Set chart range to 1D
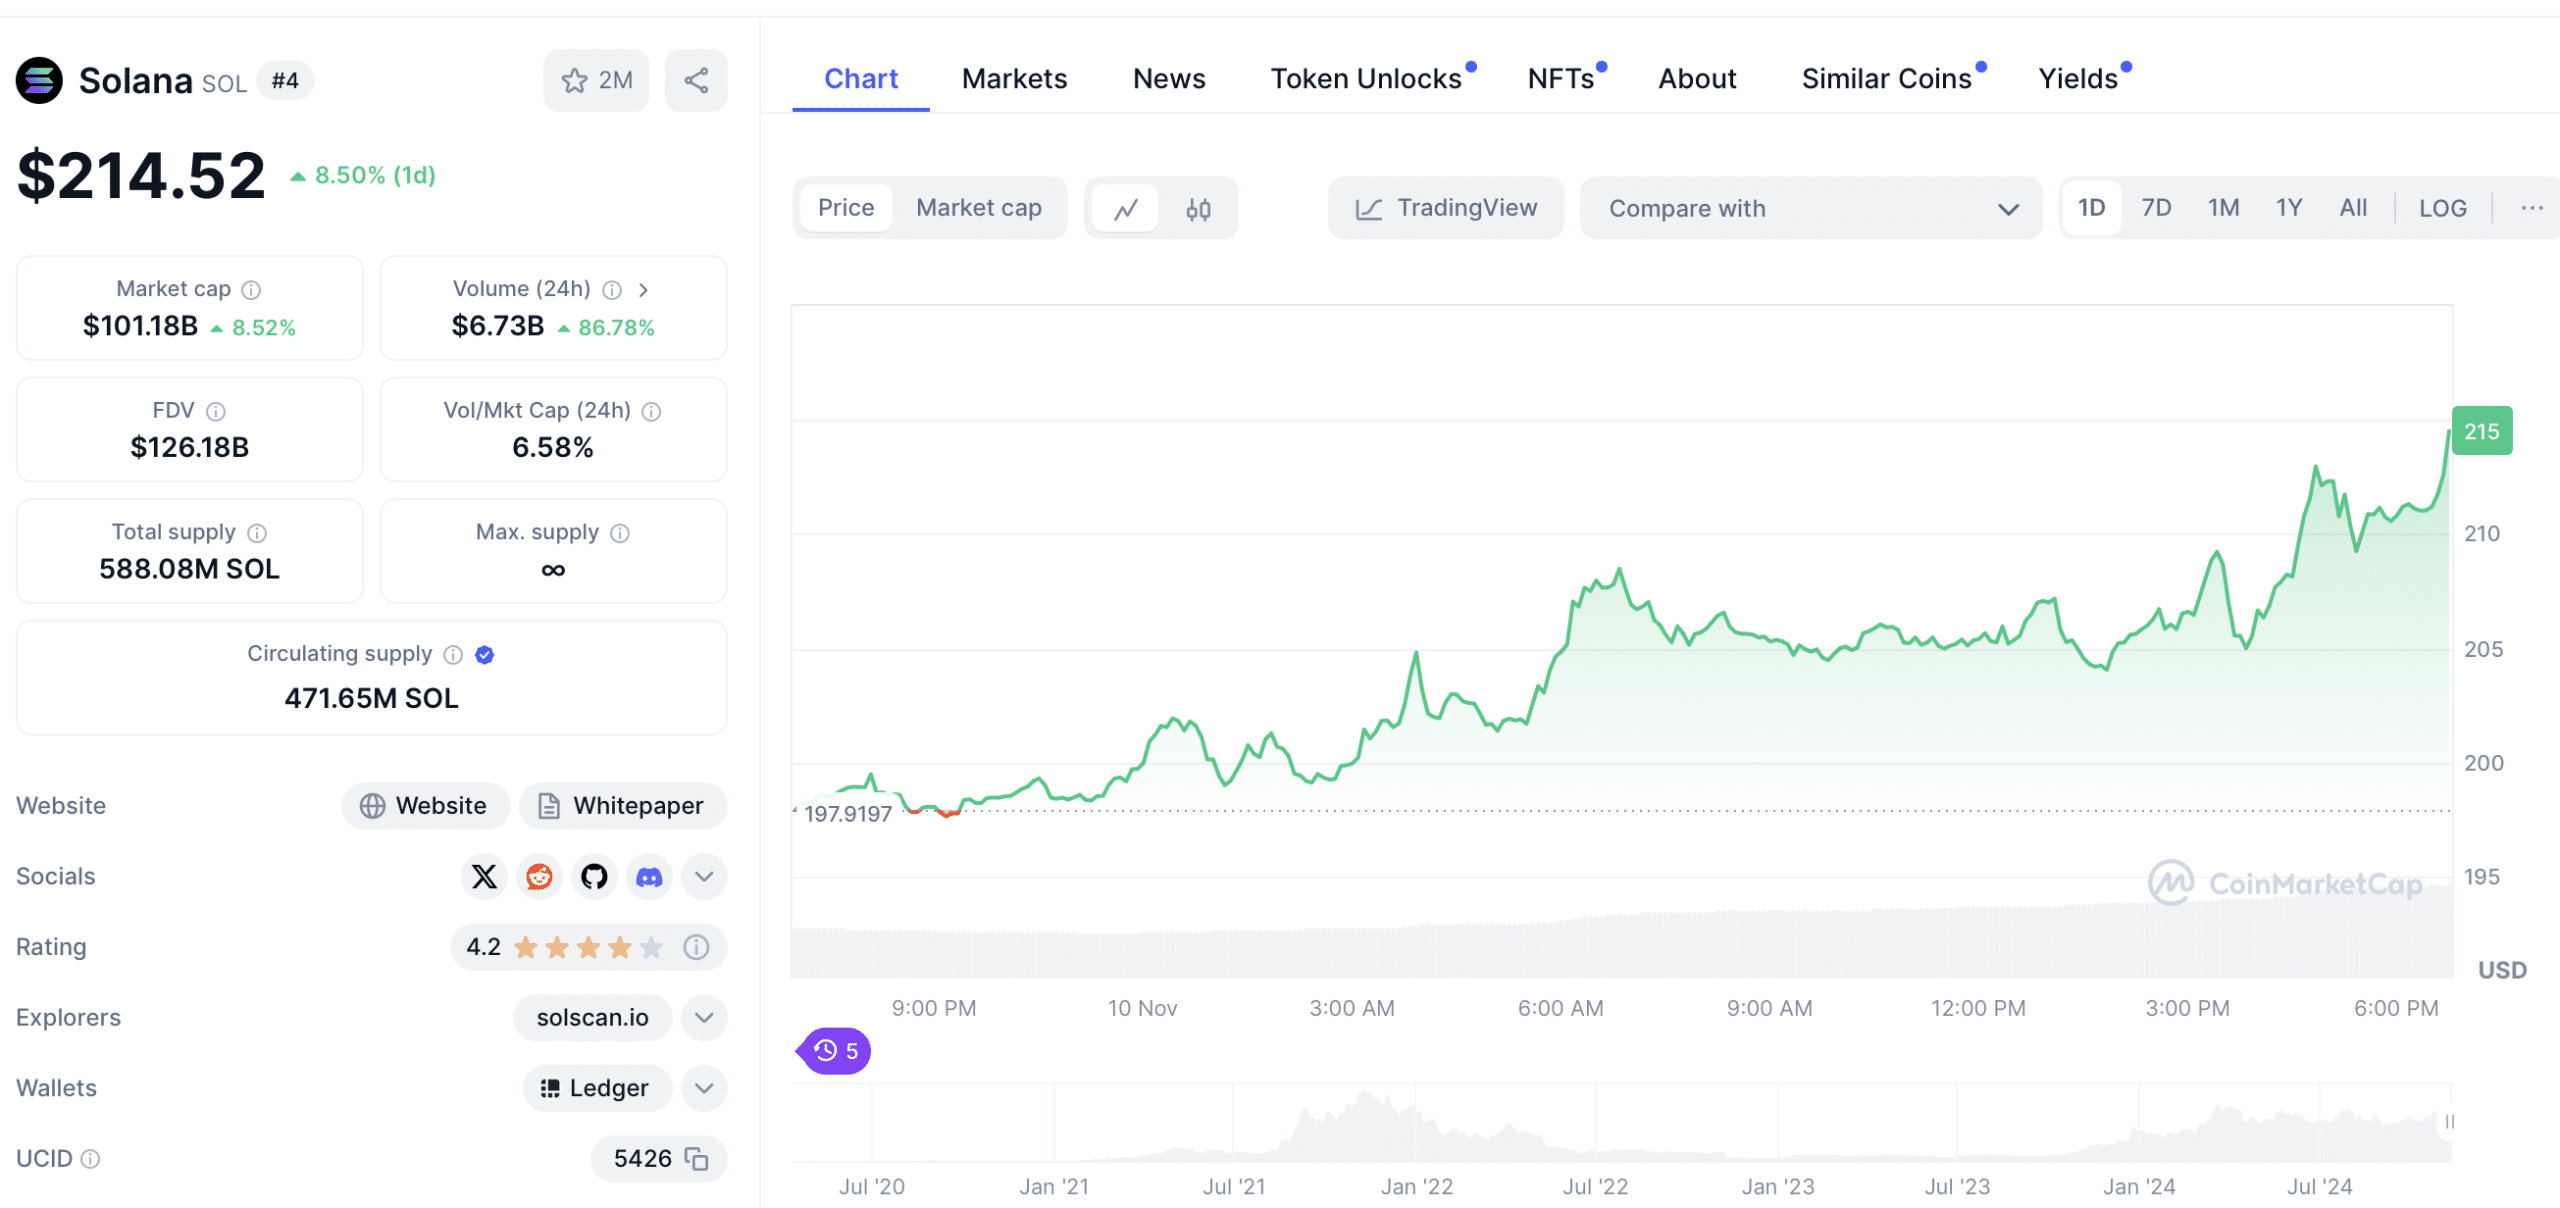2560x1208 pixels. (x=2092, y=208)
